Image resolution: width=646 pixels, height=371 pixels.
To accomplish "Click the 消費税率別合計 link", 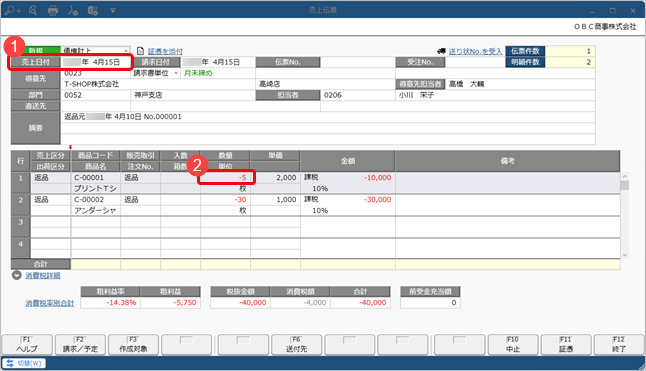I will tap(50, 303).
